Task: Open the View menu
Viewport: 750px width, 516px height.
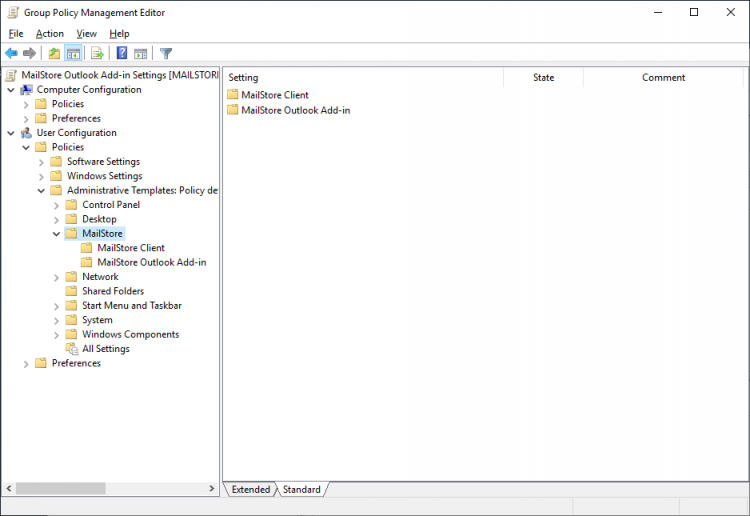Action: tap(86, 33)
